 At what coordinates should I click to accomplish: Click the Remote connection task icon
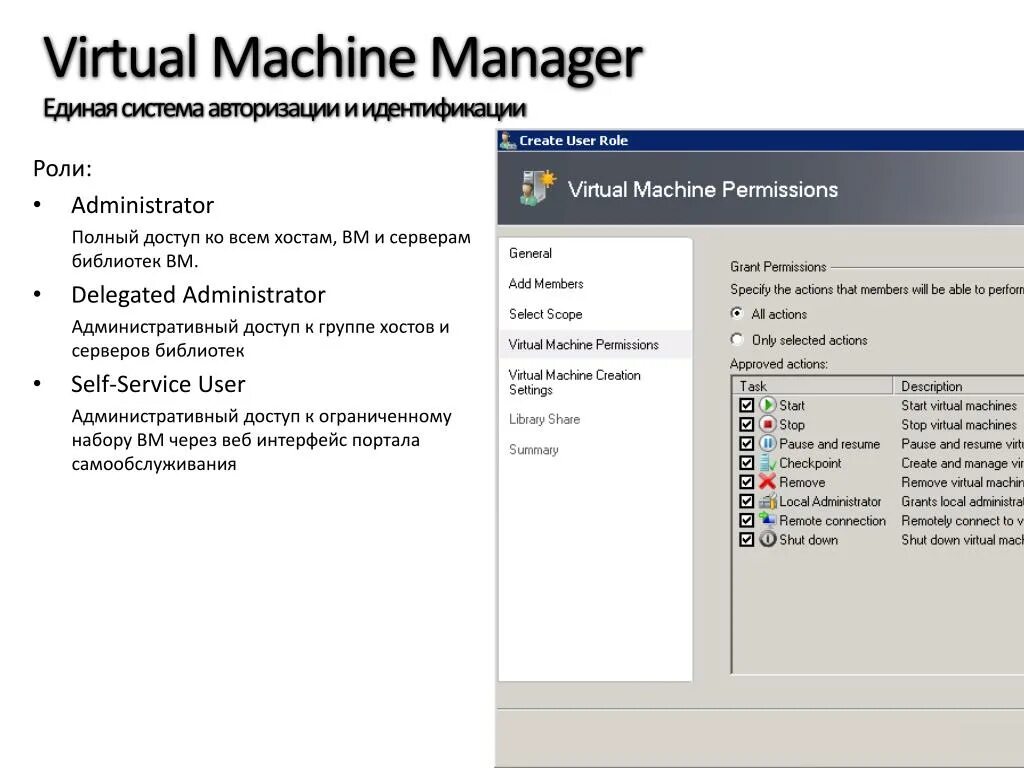click(x=767, y=520)
